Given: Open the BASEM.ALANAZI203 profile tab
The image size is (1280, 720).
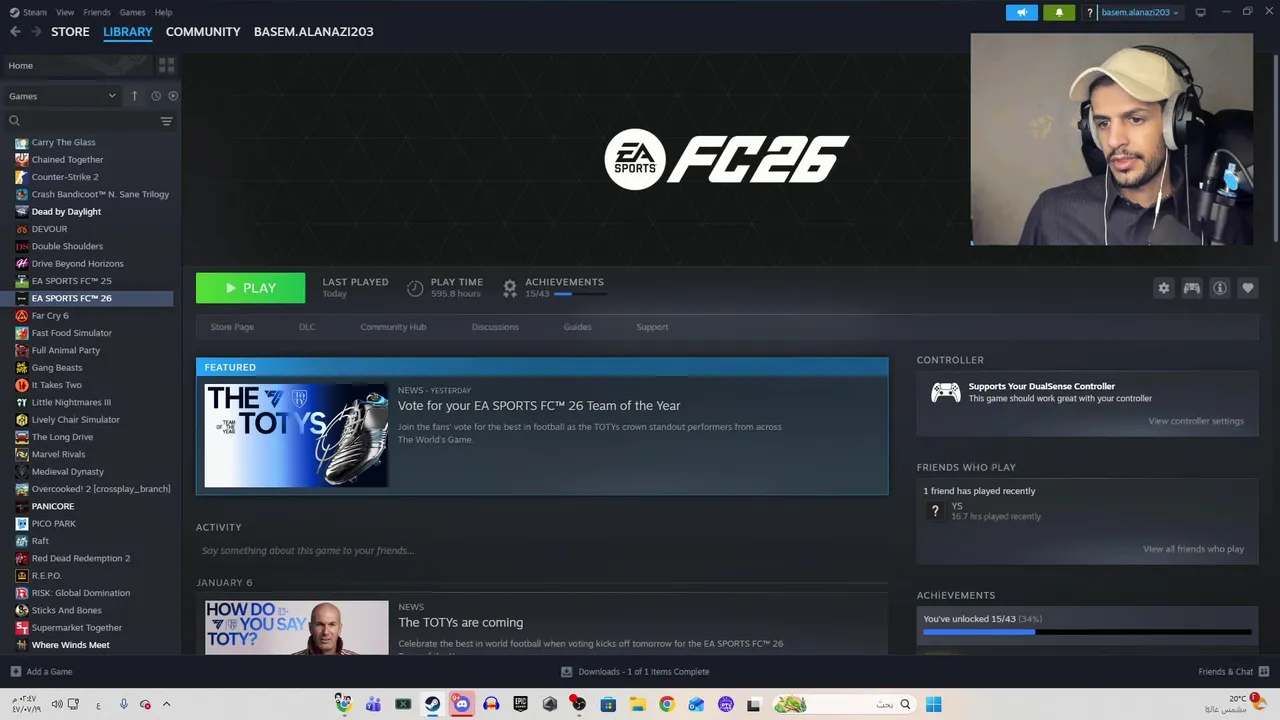Looking at the screenshot, I should point(313,32).
